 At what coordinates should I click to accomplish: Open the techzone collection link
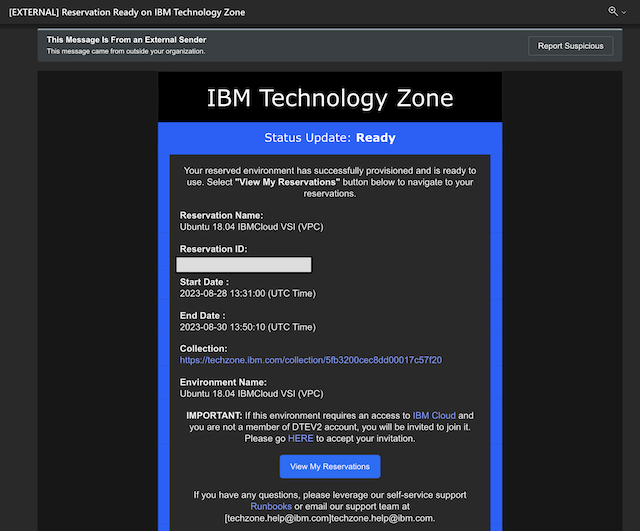point(311,360)
